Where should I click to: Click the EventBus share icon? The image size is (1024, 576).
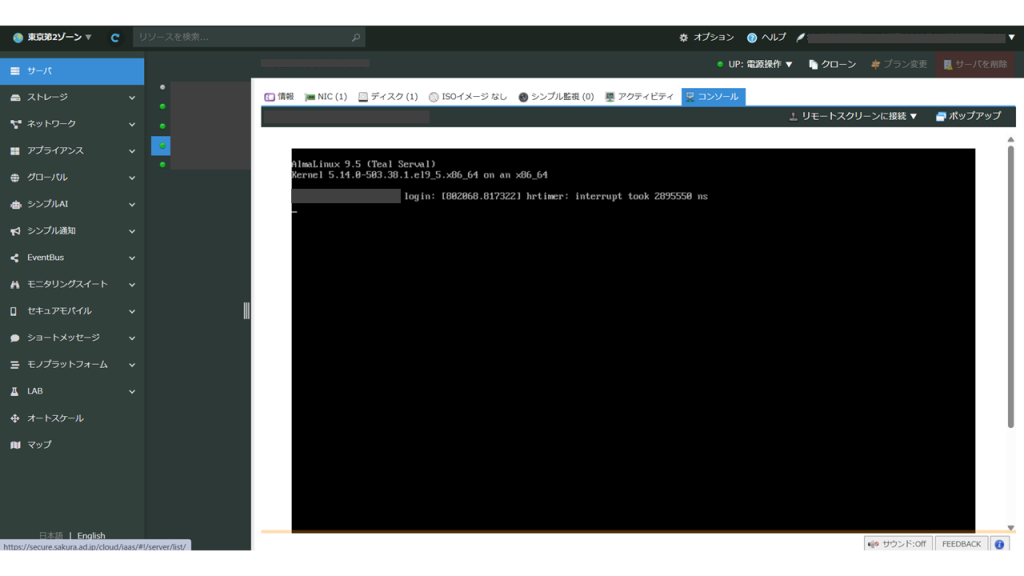tap(15, 258)
